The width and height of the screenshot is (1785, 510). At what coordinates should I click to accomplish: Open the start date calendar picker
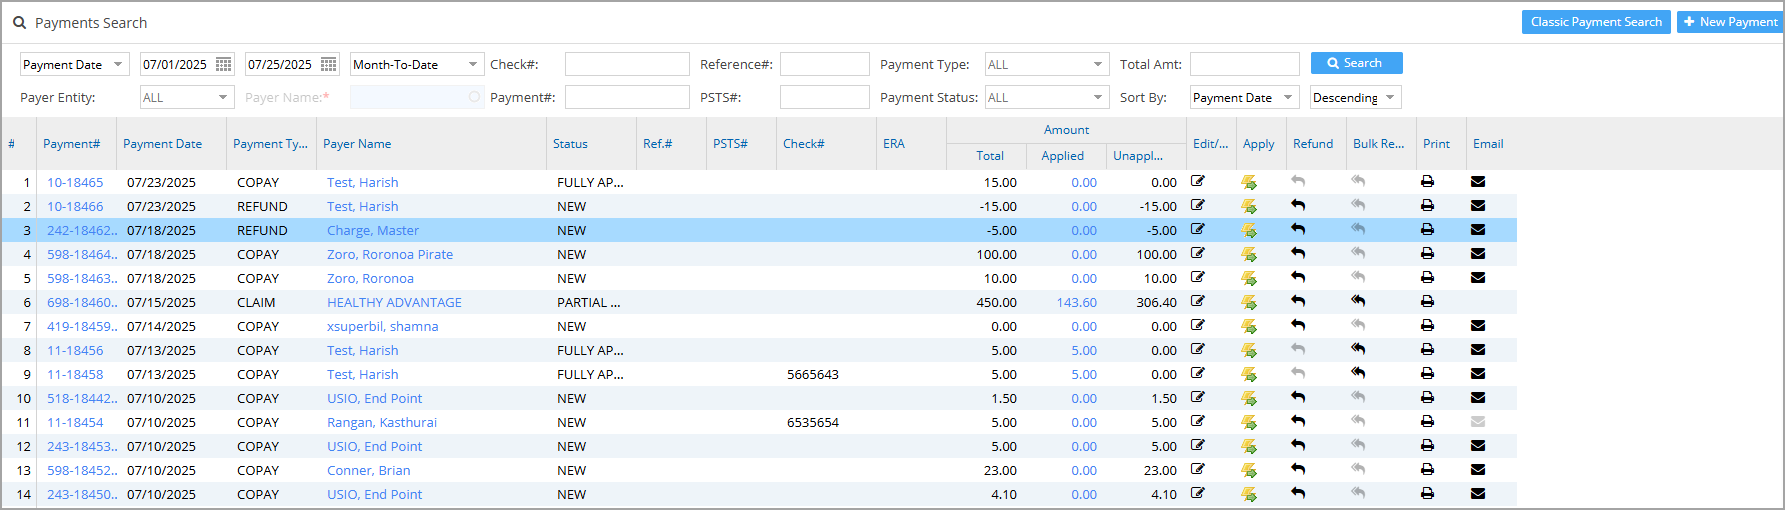[224, 64]
